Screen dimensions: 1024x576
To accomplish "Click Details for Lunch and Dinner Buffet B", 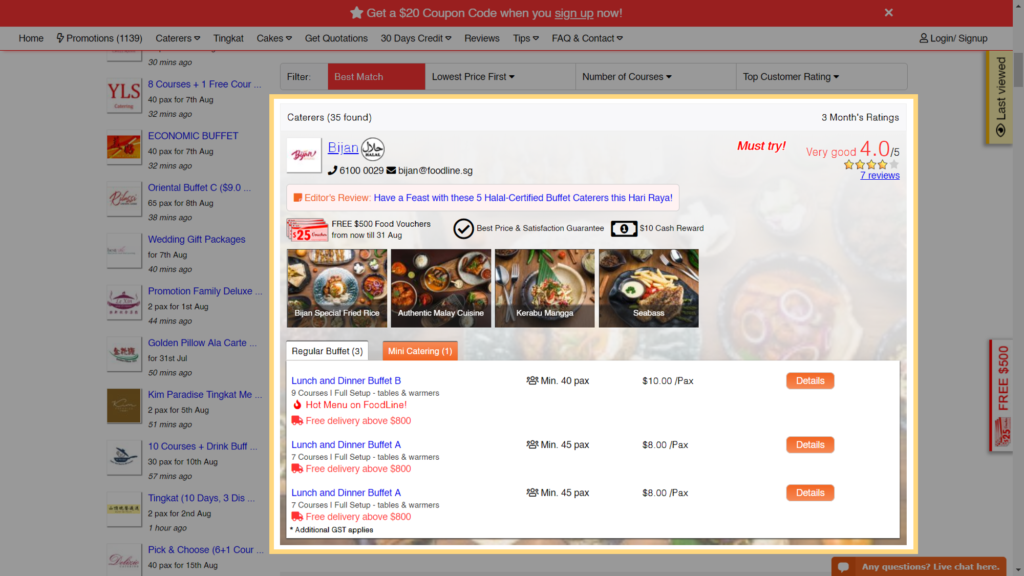I will tap(809, 381).
